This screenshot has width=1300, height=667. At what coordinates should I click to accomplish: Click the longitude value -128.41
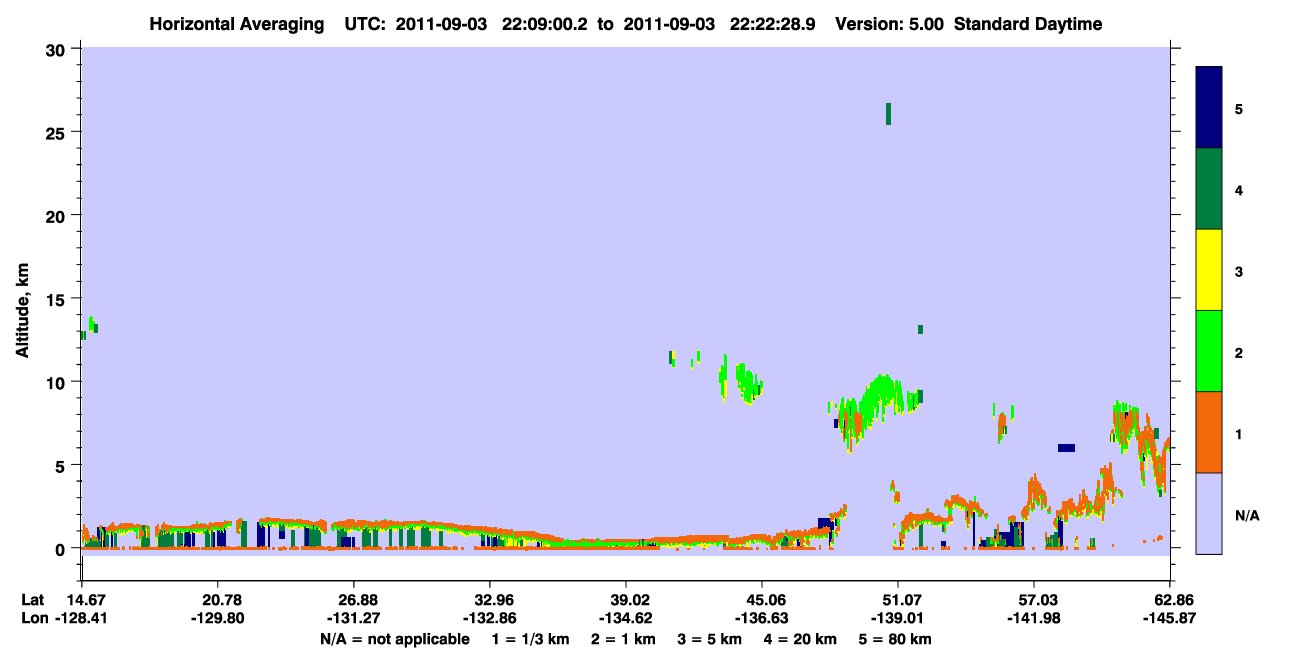click(82, 619)
